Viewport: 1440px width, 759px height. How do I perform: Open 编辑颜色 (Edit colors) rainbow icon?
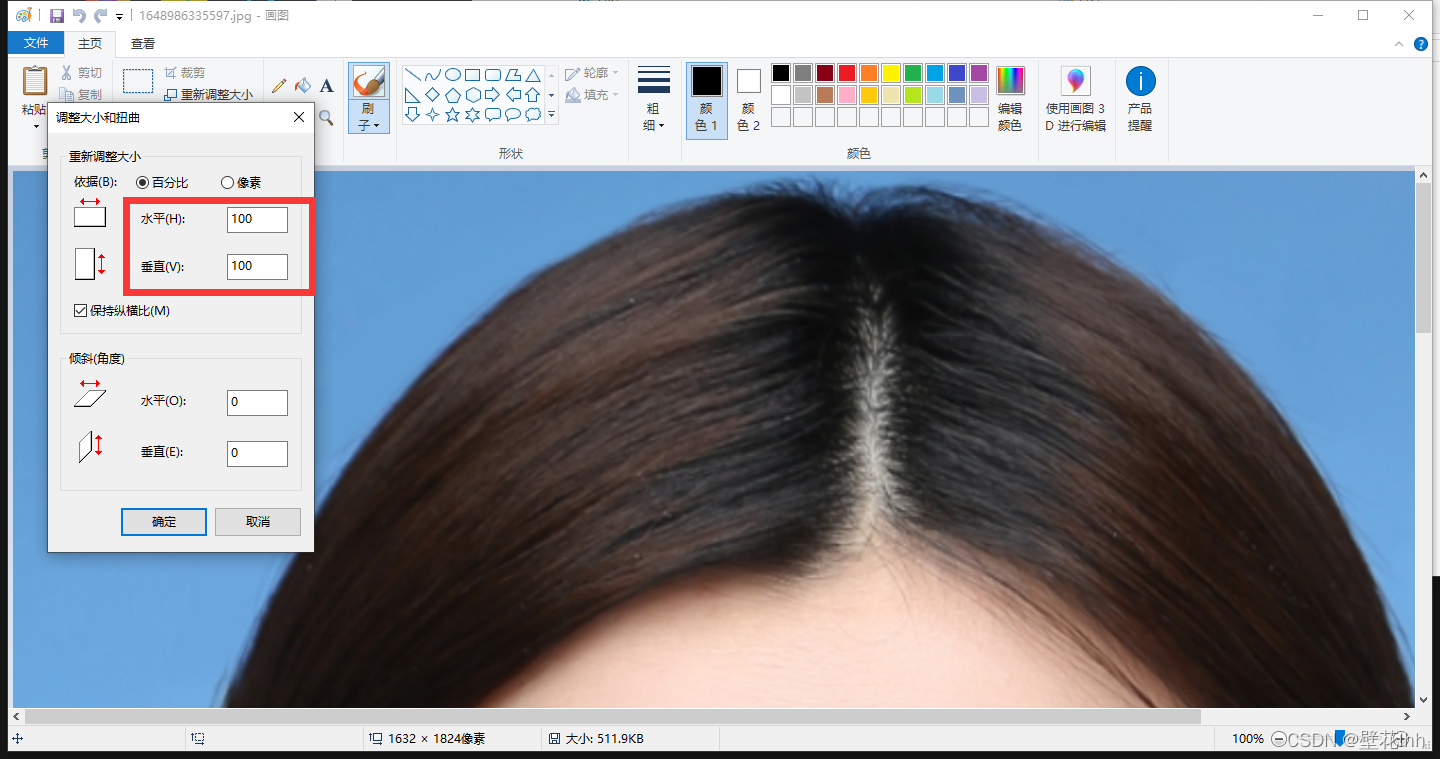[x=1010, y=80]
